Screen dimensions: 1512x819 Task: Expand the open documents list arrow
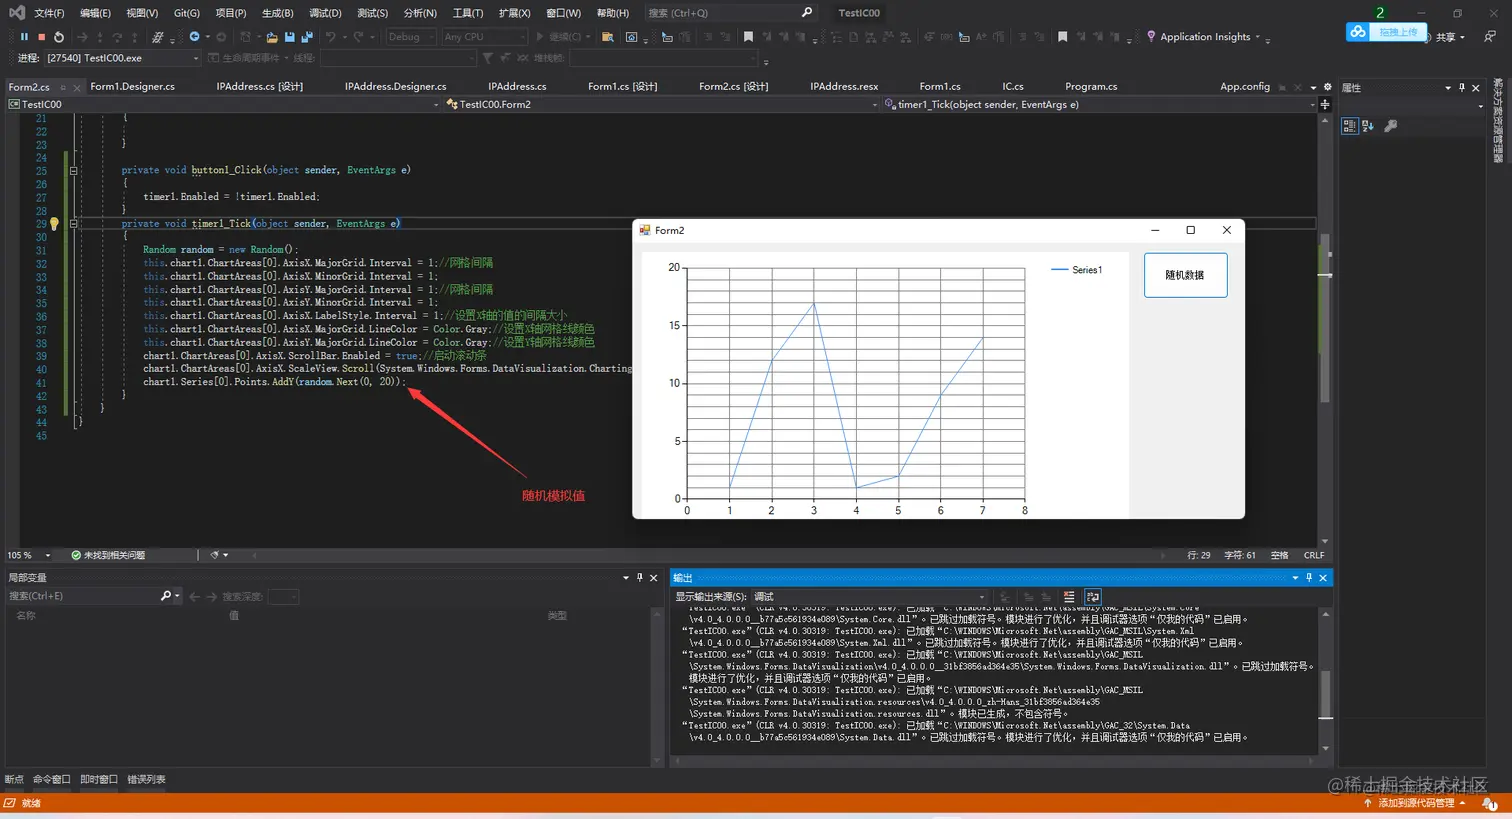[1313, 87]
